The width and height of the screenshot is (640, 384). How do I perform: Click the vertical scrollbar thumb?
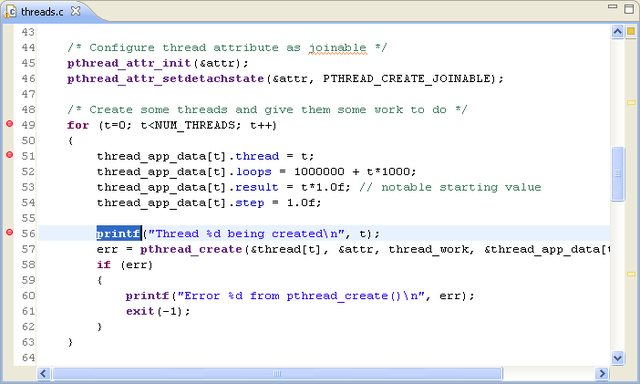point(618,174)
